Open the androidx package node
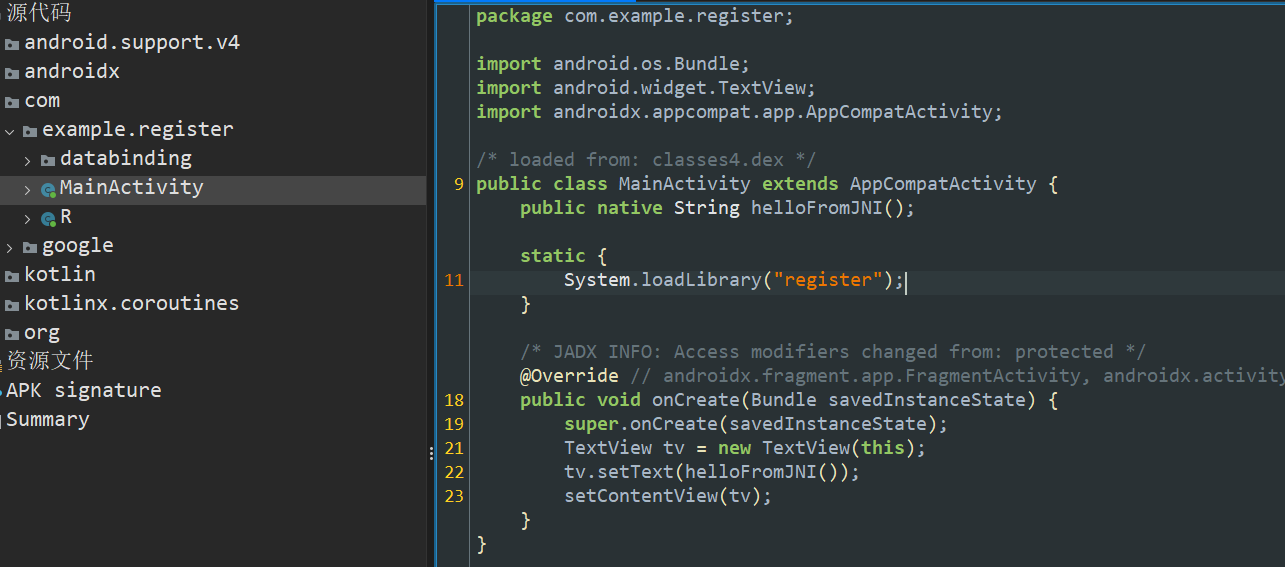The image size is (1285, 567). click(x=72, y=72)
